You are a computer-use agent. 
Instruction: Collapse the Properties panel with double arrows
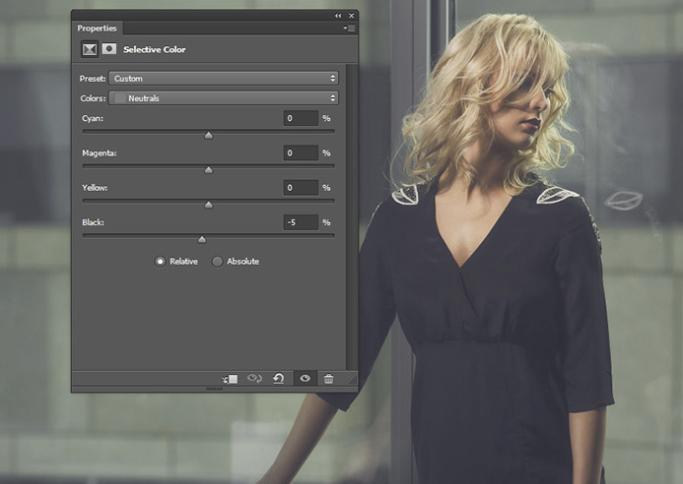(338, 16)
